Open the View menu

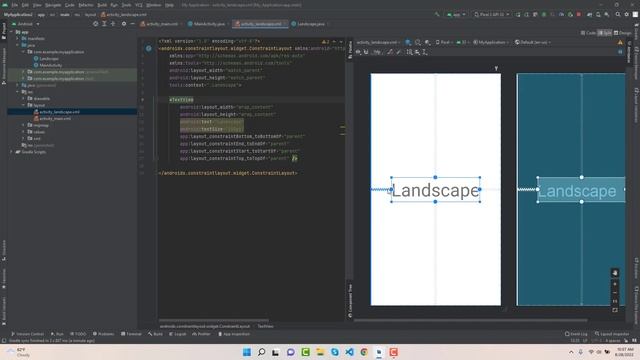tap(37, 5)
